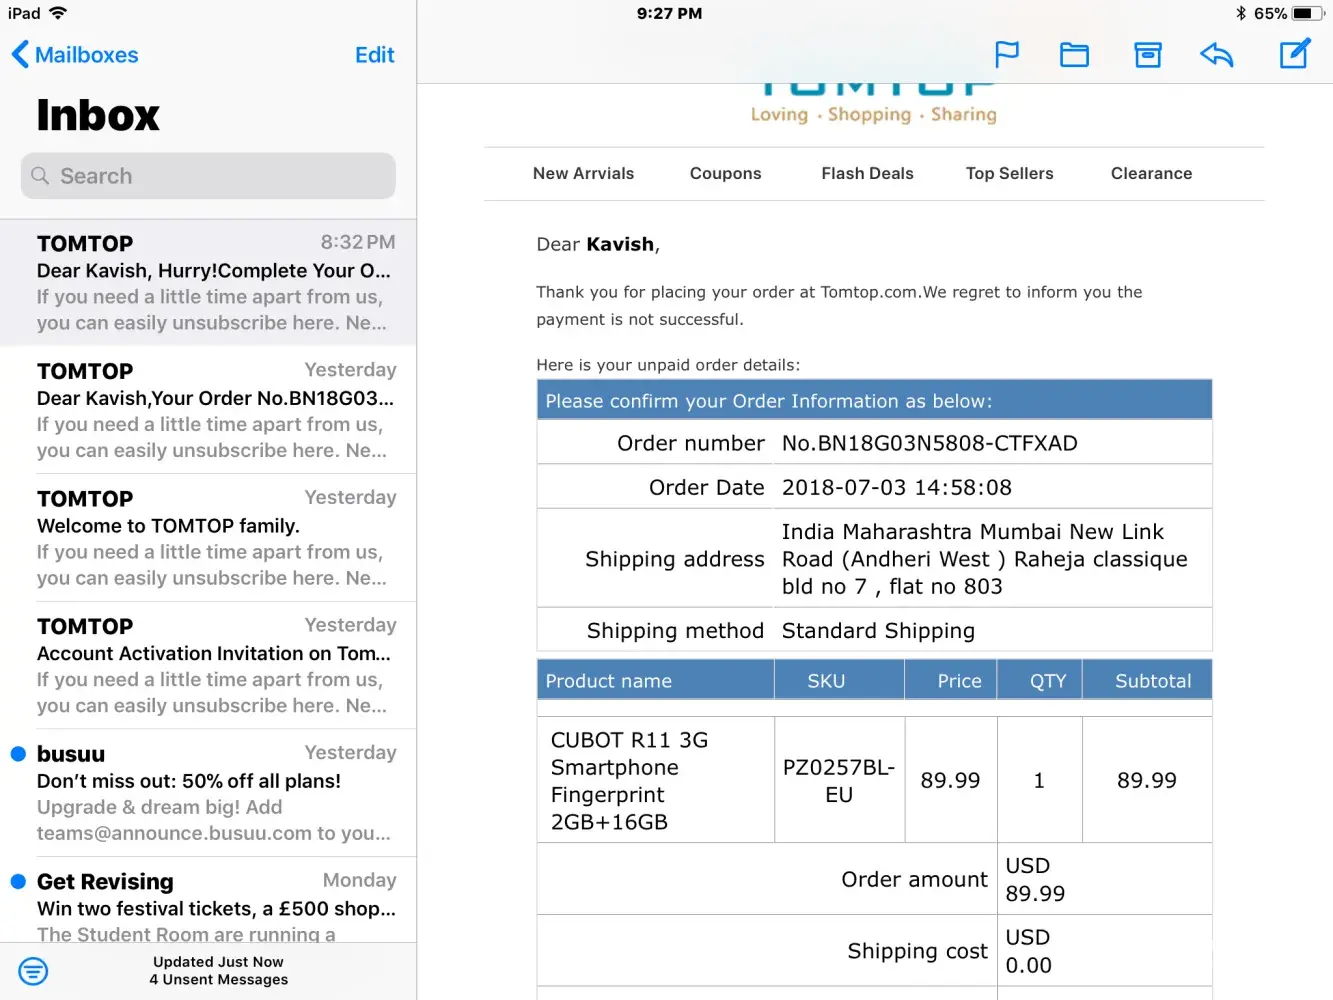Open the Get Revising festival tickets email
The height and width of the screenshot is (1000, 1333).
215,905
